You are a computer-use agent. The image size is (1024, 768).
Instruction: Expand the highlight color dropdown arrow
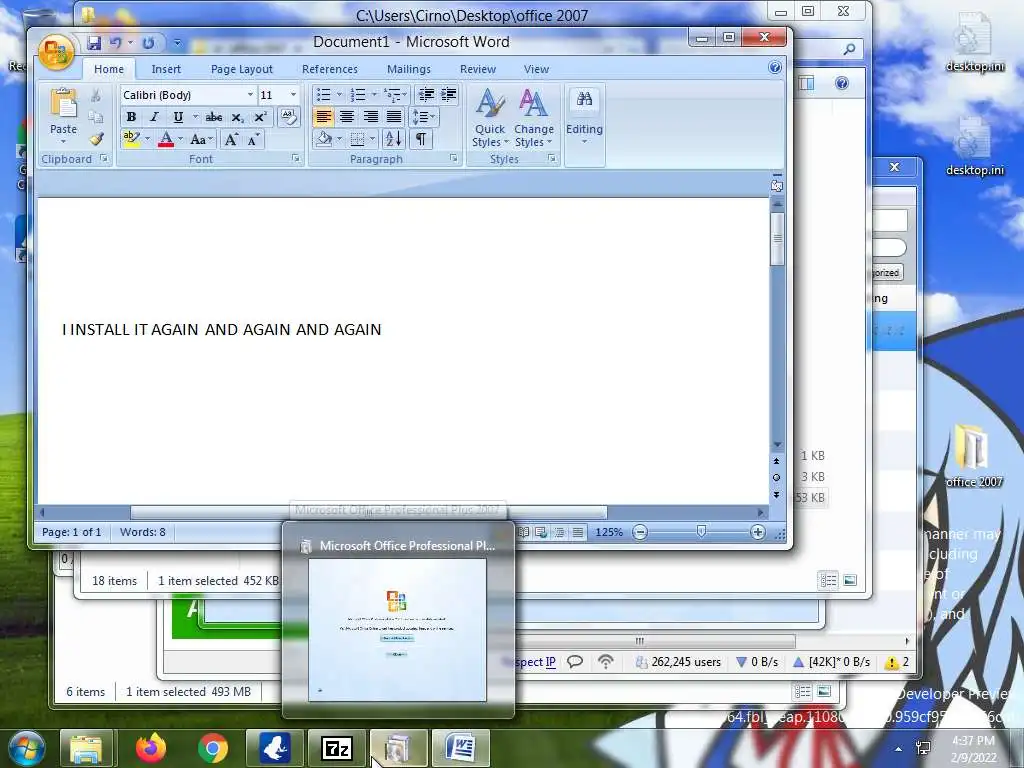(148, 139)
